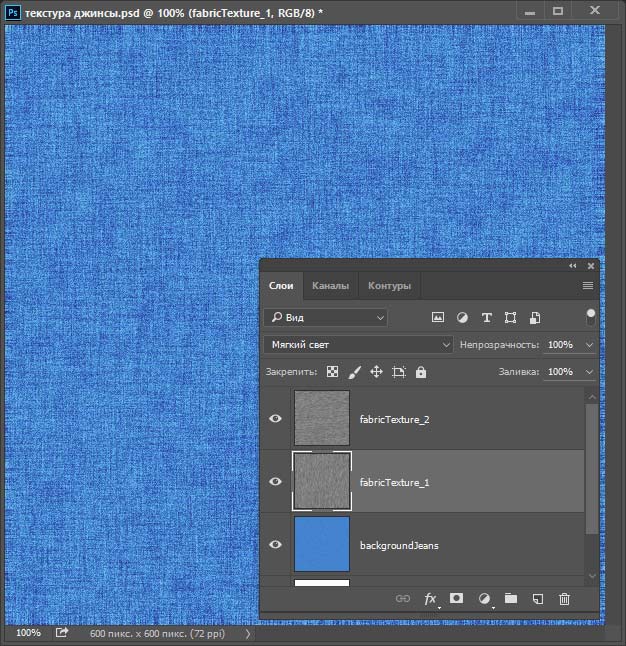Hide the backgroundJeans layer
Viewport: 626px width, 646px height.
[x=275, y=544]
